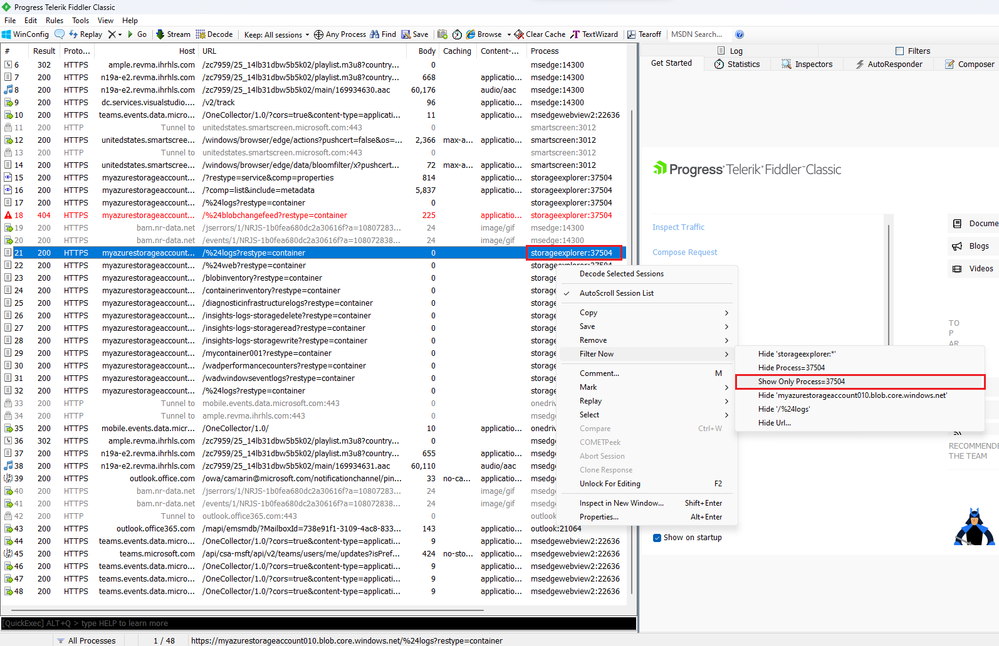The width and height of the screenshot is (999, 646).
Task: Open the Help menu
Action: [130, 20]
